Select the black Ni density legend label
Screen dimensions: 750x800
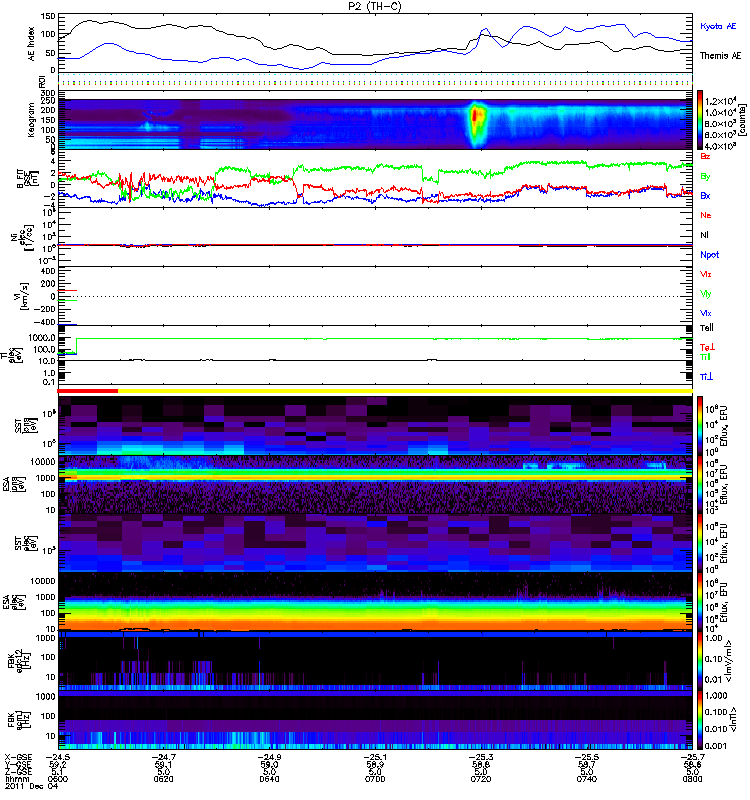click(704, 235)
